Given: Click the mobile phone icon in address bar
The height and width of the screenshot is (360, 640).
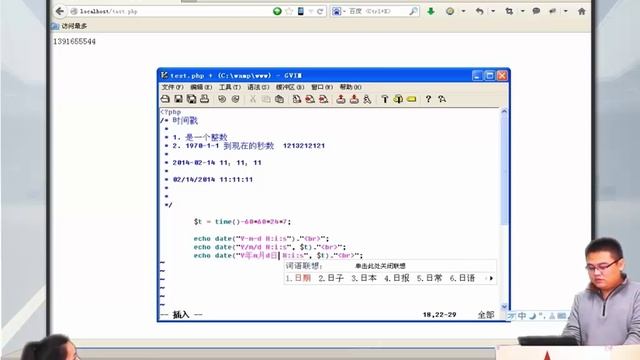Looking at the screenshot, I should point(301,11).
